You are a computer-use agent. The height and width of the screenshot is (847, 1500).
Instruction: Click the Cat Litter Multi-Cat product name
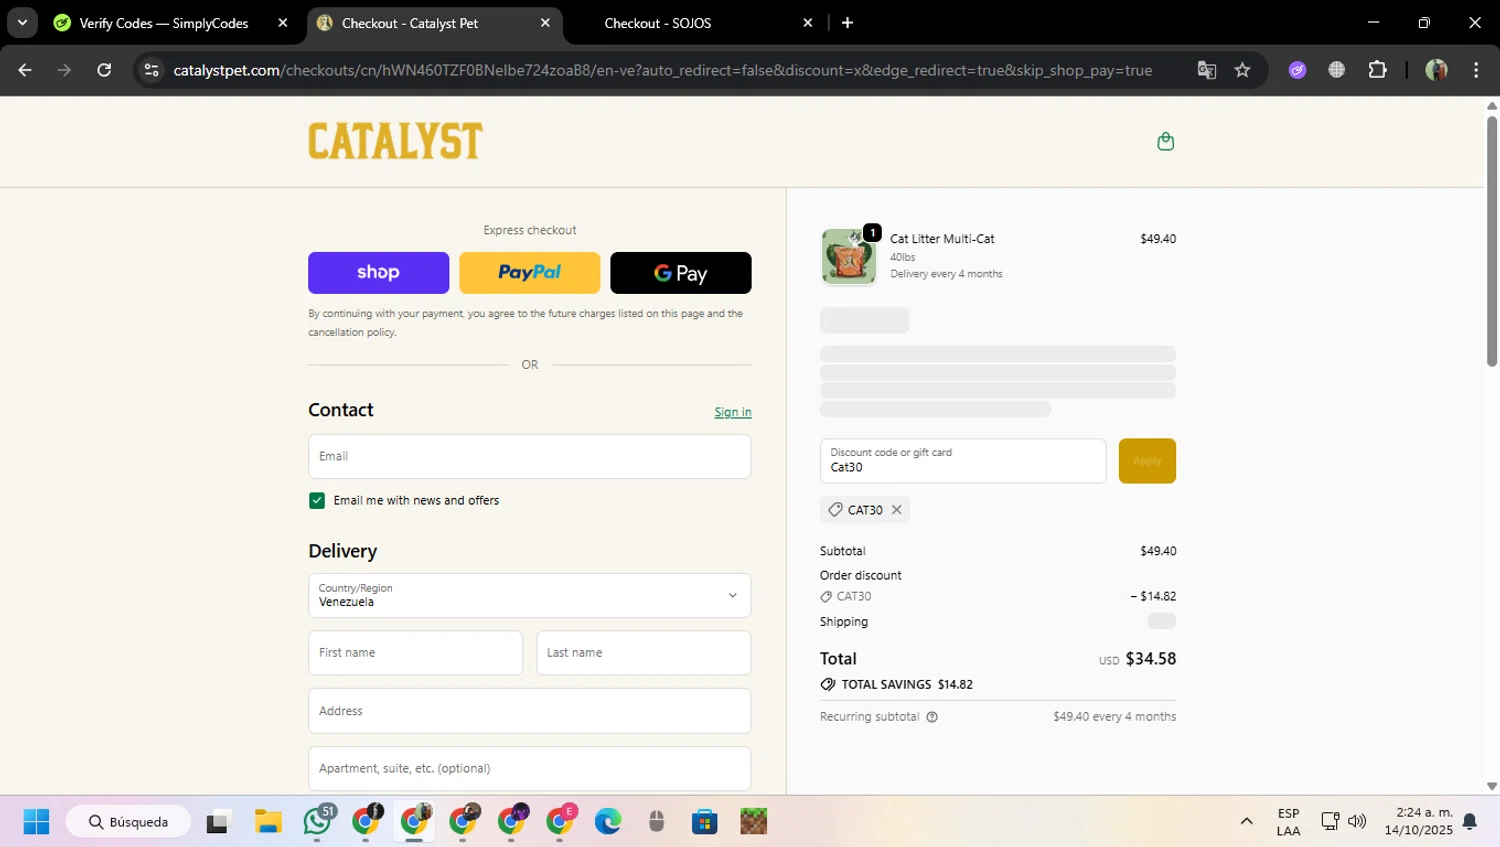point(942,239)
